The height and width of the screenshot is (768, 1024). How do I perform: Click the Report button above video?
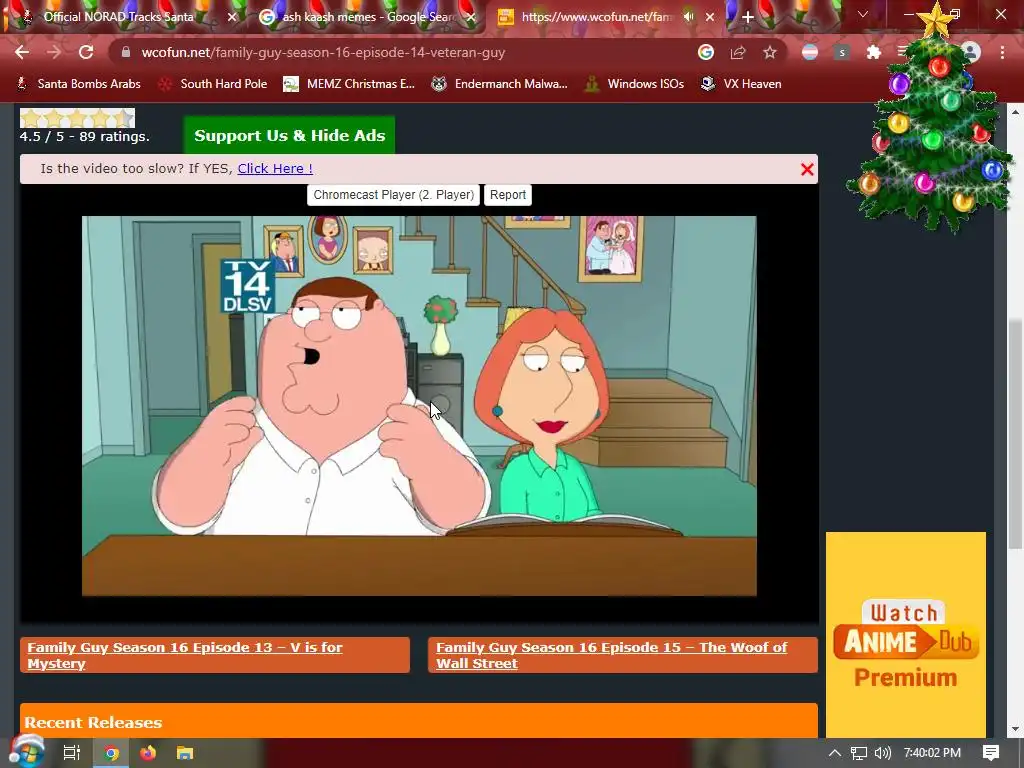[x=508, y=195]
